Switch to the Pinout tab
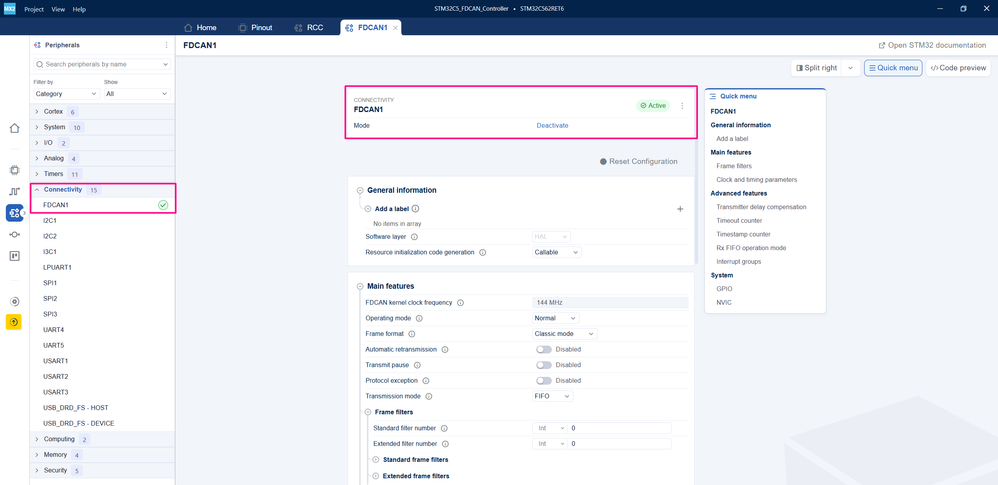The height and width of the screenshot is (485, 998). pos(255,28)
